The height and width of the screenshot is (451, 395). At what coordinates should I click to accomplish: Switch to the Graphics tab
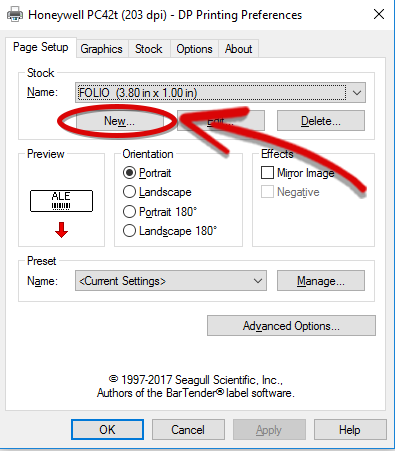click(x=102, y=49)
